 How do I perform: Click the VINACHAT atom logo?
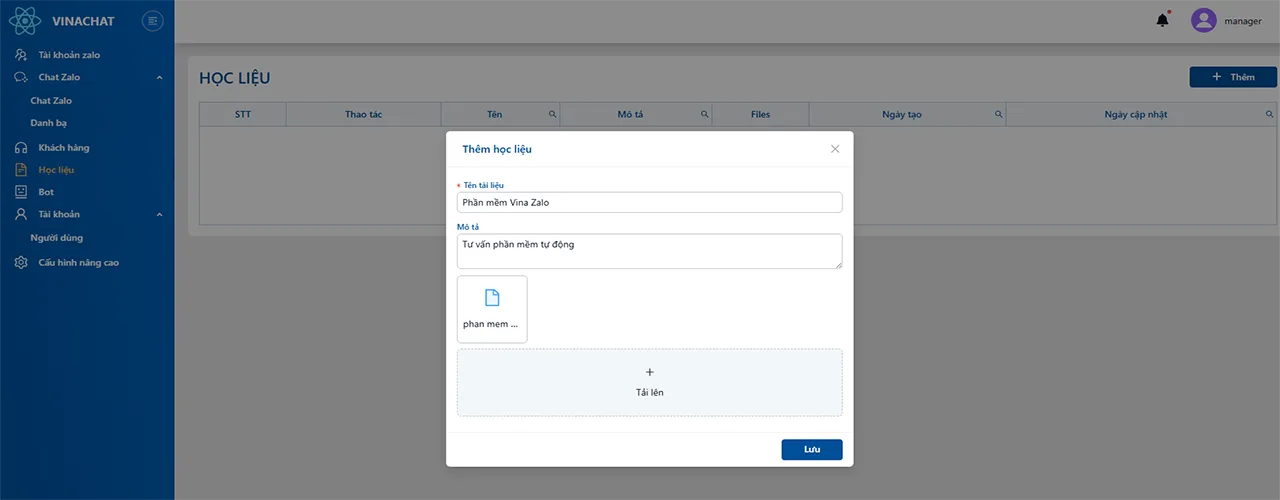tap(24, 20)
